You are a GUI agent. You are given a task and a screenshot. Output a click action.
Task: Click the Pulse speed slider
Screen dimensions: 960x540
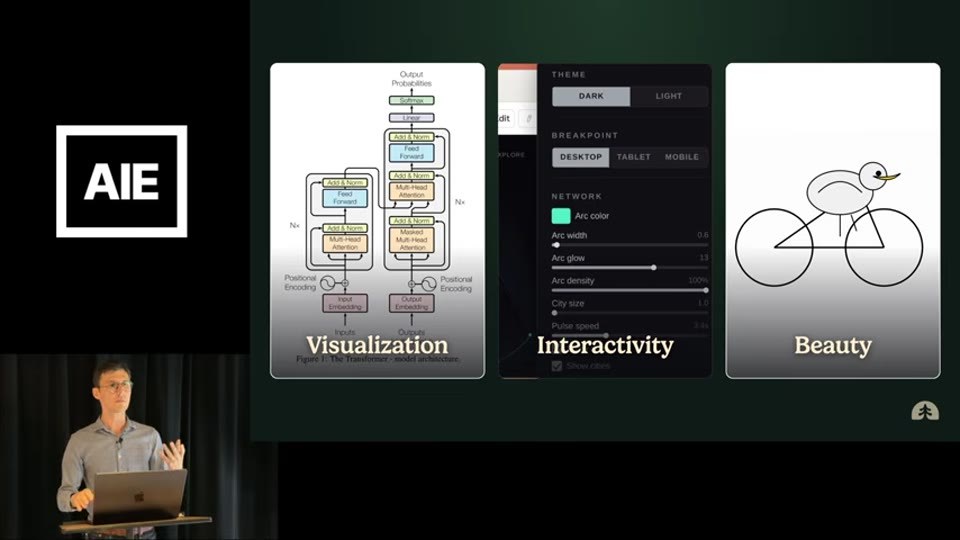click(x=630, y=336)
